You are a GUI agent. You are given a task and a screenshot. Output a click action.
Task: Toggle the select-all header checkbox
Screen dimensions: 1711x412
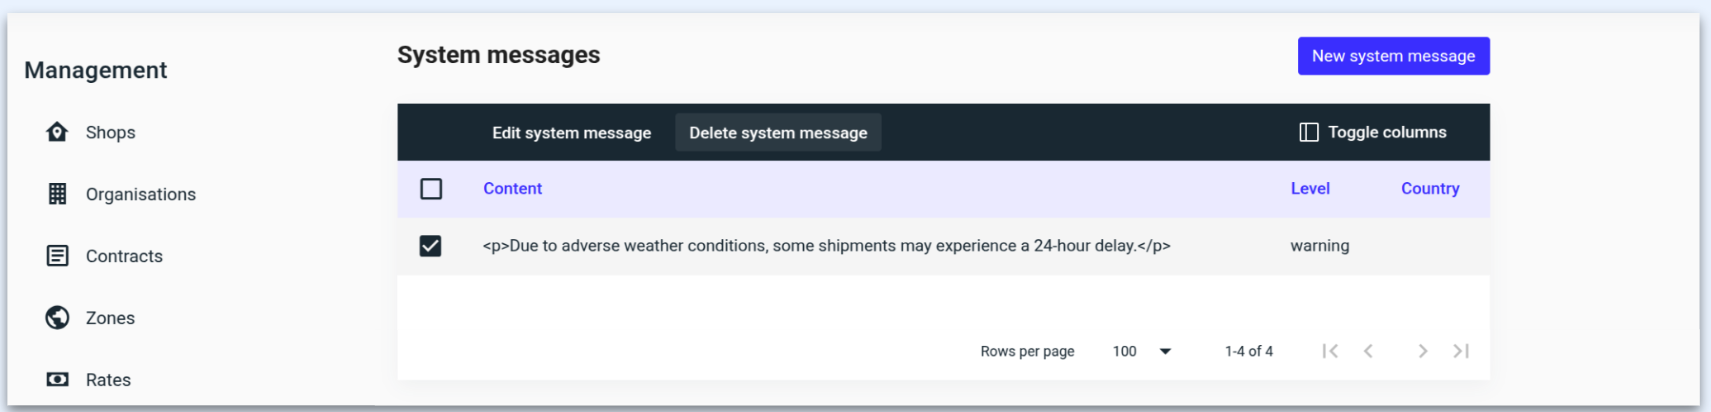(431, 189)
